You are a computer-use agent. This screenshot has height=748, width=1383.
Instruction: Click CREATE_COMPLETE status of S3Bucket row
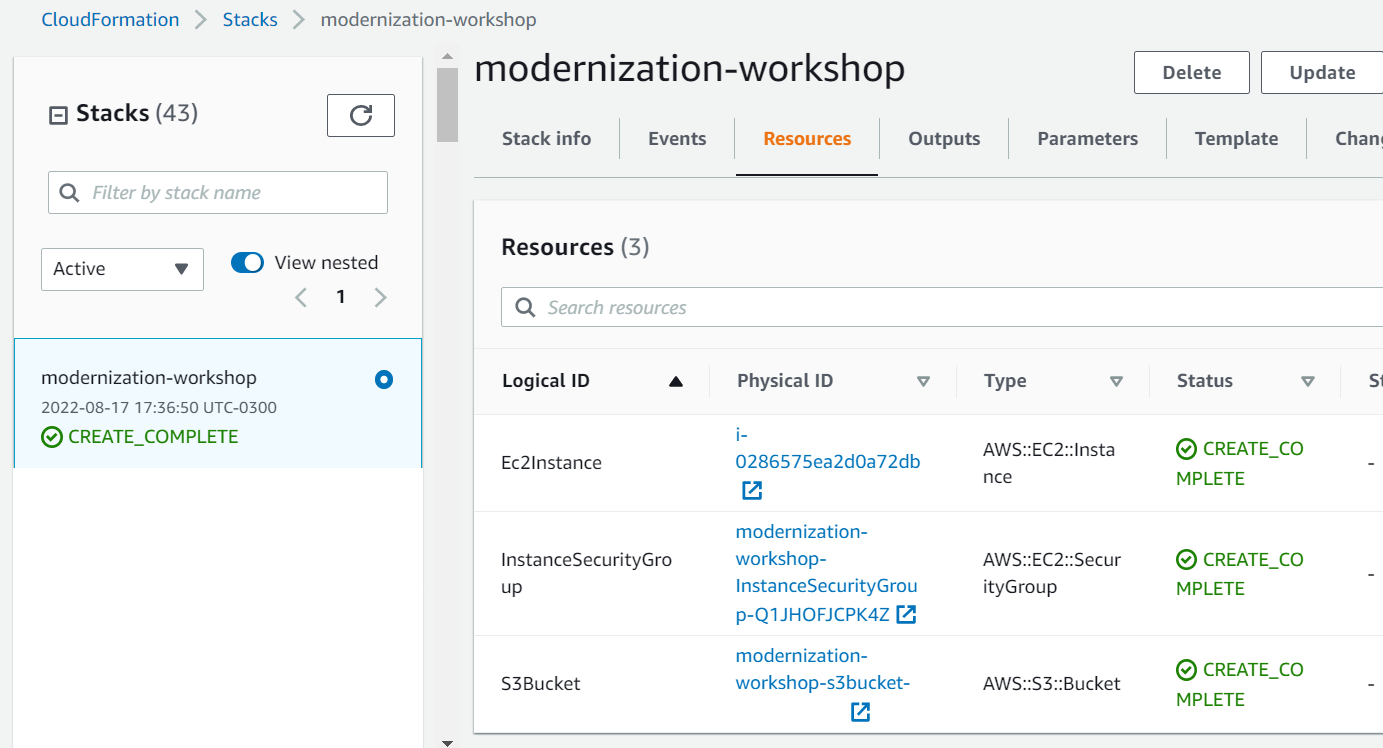[1240, 684]
